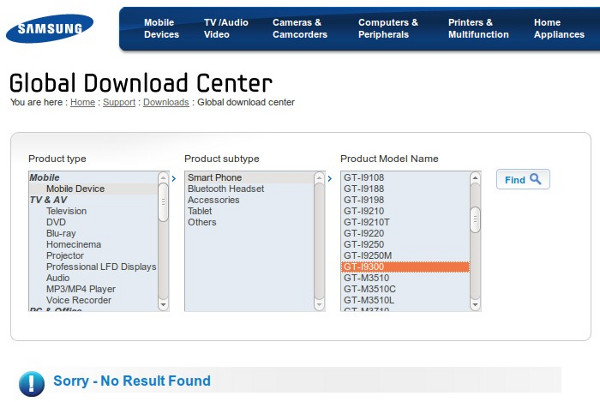
Task: Select GT-I9250M in model list
Action: coord(367,256)
